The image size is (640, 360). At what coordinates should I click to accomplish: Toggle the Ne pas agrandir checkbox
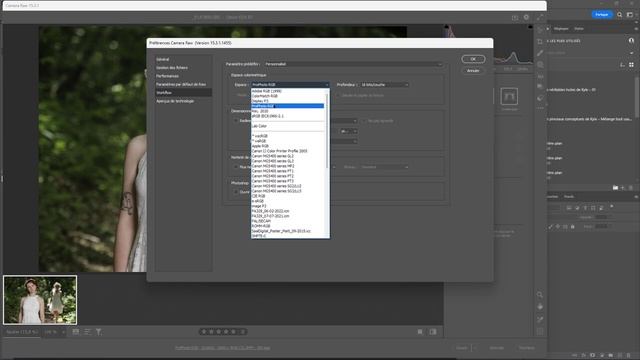(364, 121)
